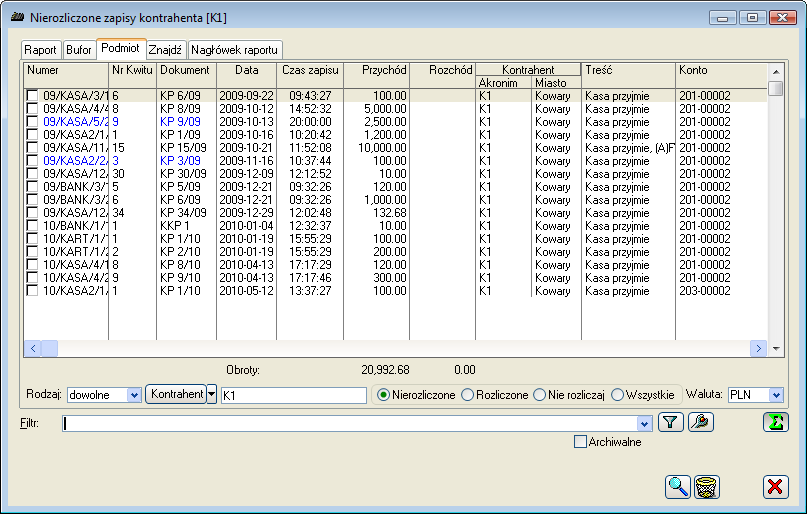Click the Miasto sub-column header
Screen dimensions: 807x514
(x=556, y=82)
